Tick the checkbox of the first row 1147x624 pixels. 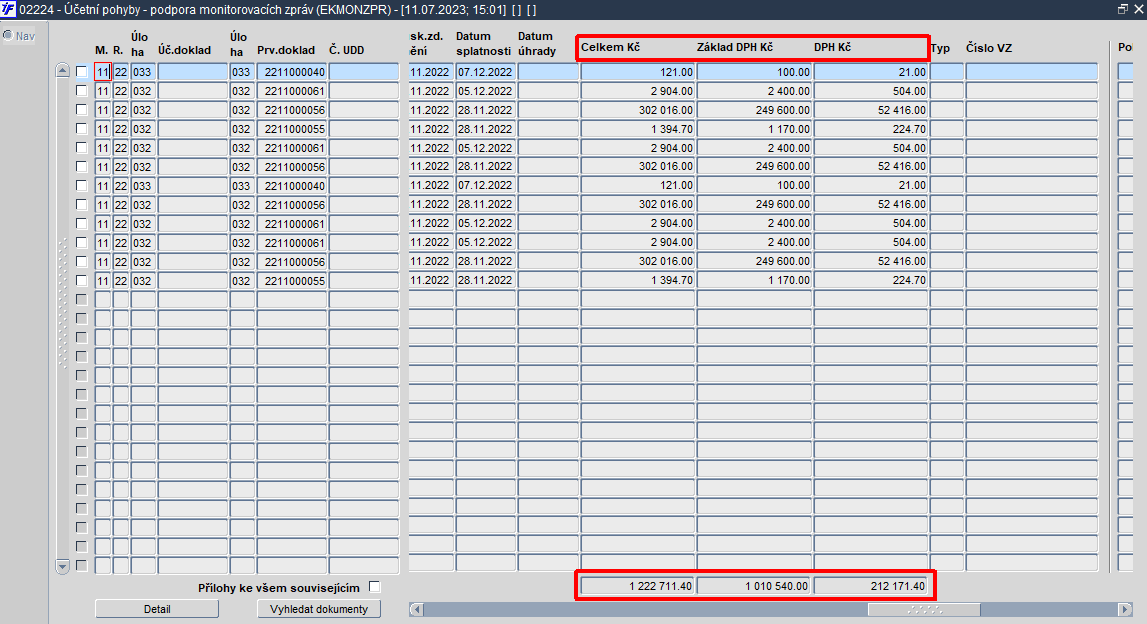click(x=81, y=72)
